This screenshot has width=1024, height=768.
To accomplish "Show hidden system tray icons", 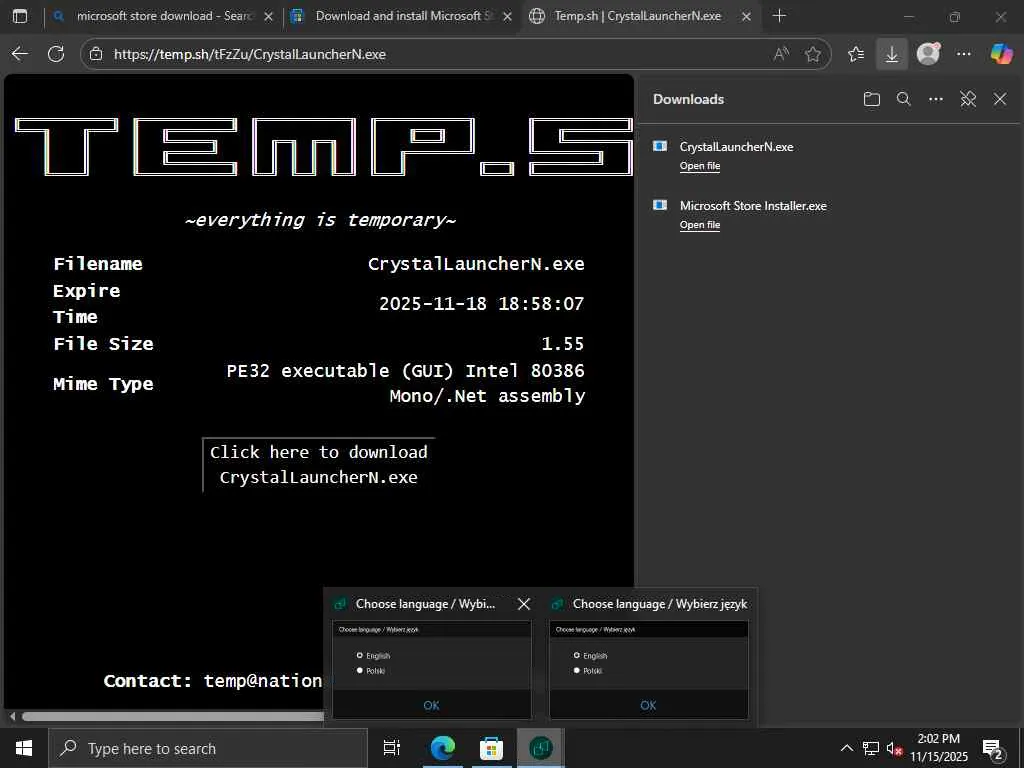I will [x=846, y=748].
